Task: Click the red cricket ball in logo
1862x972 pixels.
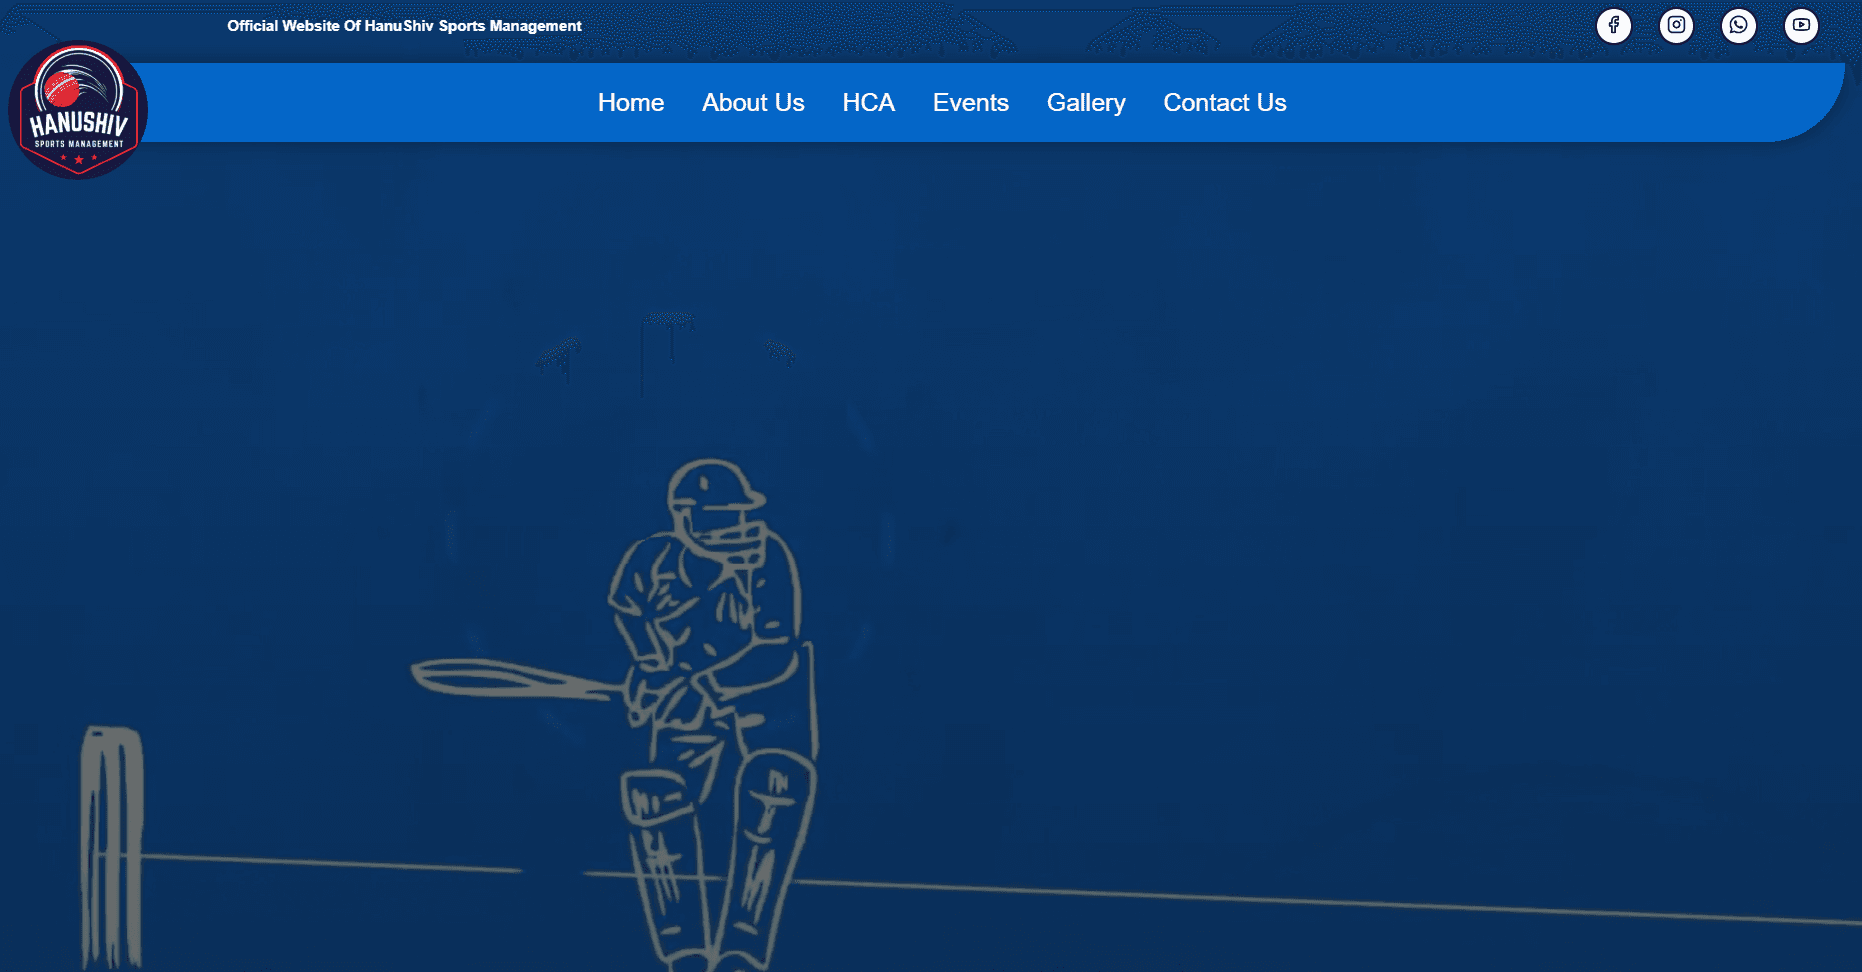Action: [62, 89]
